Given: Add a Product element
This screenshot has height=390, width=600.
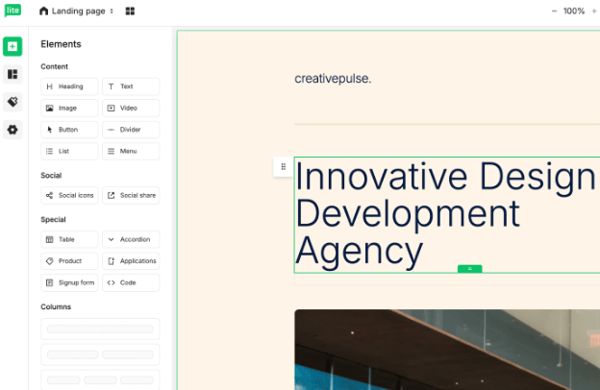Looking at the screenshot, I should (x=69, y=261).
